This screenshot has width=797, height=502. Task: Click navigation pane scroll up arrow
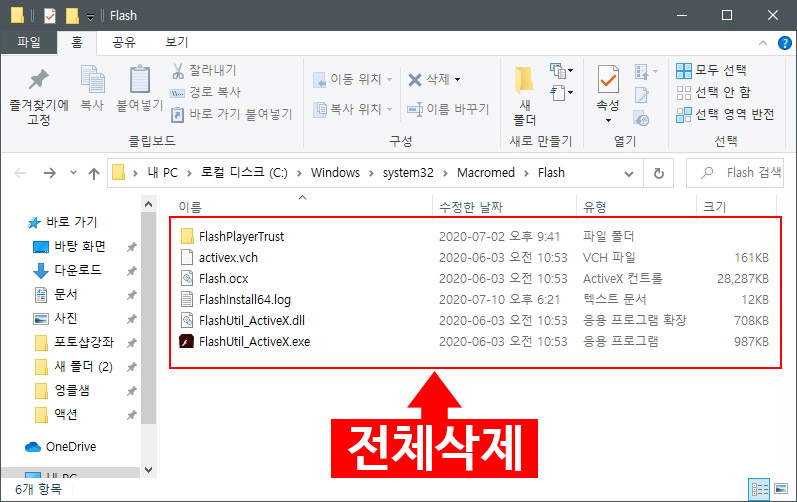[148, 204]
